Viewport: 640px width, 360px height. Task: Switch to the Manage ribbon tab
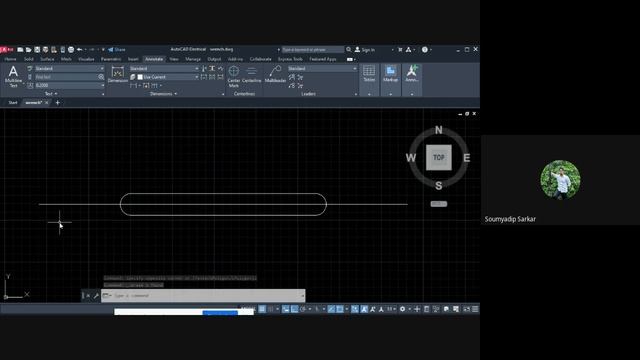click(x=193, y=59)
